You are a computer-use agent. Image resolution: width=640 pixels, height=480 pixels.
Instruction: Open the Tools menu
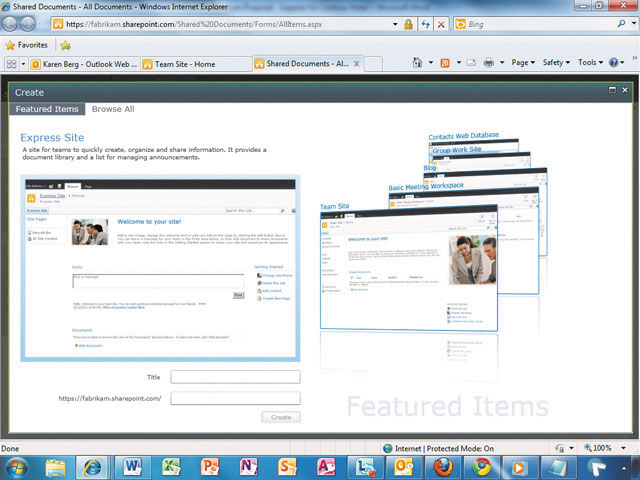click(x=590, y=62)
